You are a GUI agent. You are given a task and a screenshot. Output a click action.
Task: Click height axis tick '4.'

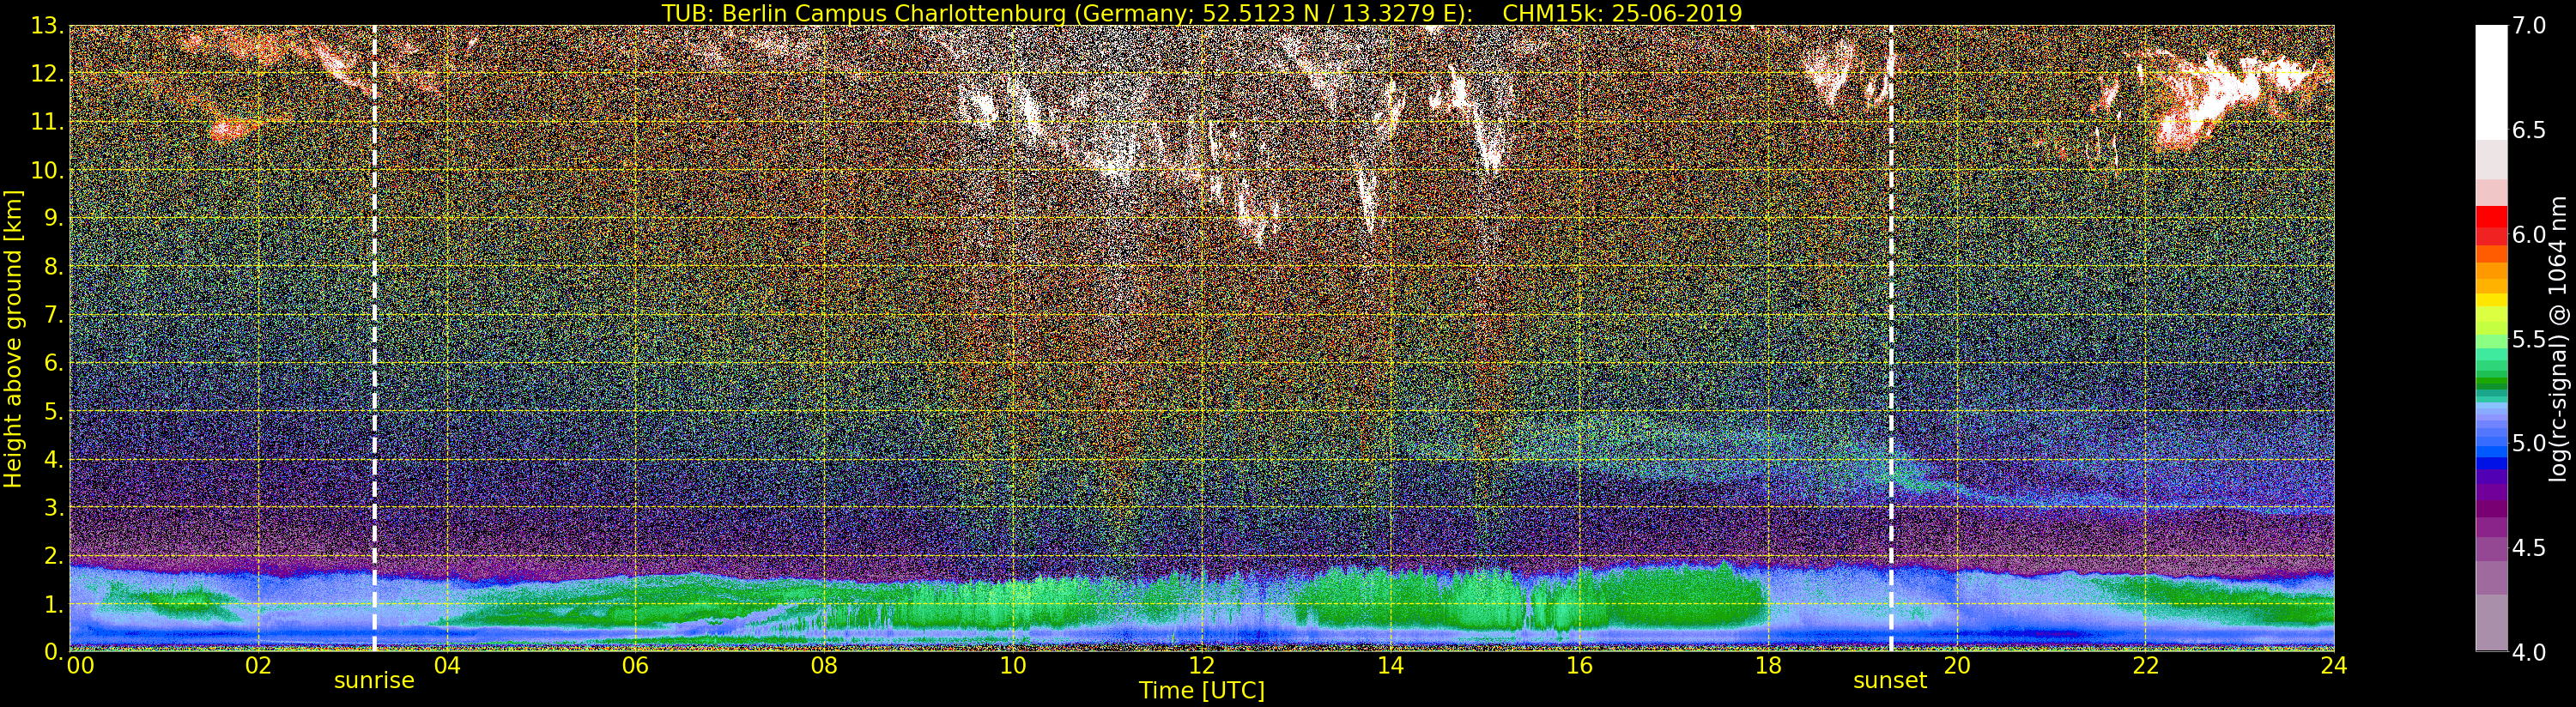54,459
